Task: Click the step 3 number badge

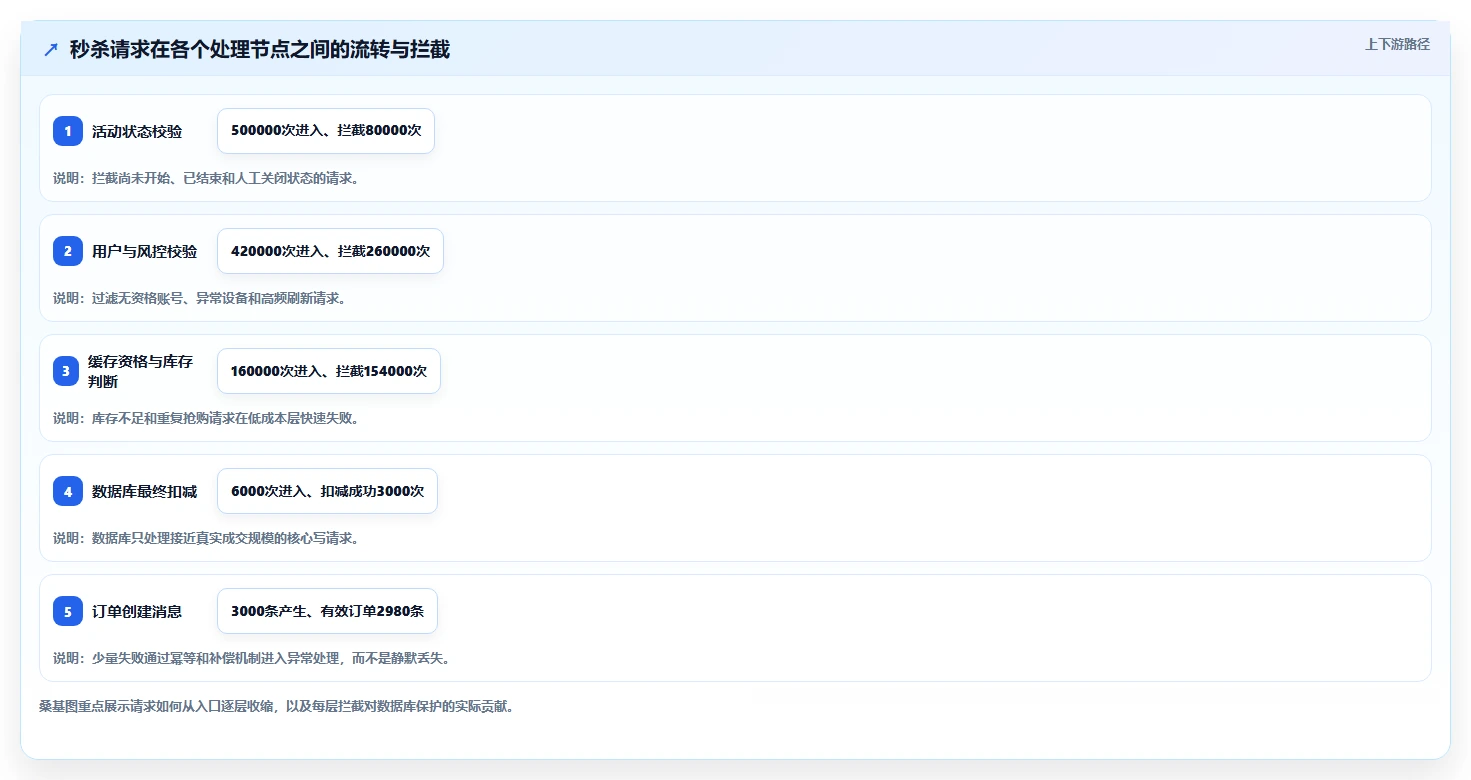Action: pyautogui.click(x=66, y=371)
